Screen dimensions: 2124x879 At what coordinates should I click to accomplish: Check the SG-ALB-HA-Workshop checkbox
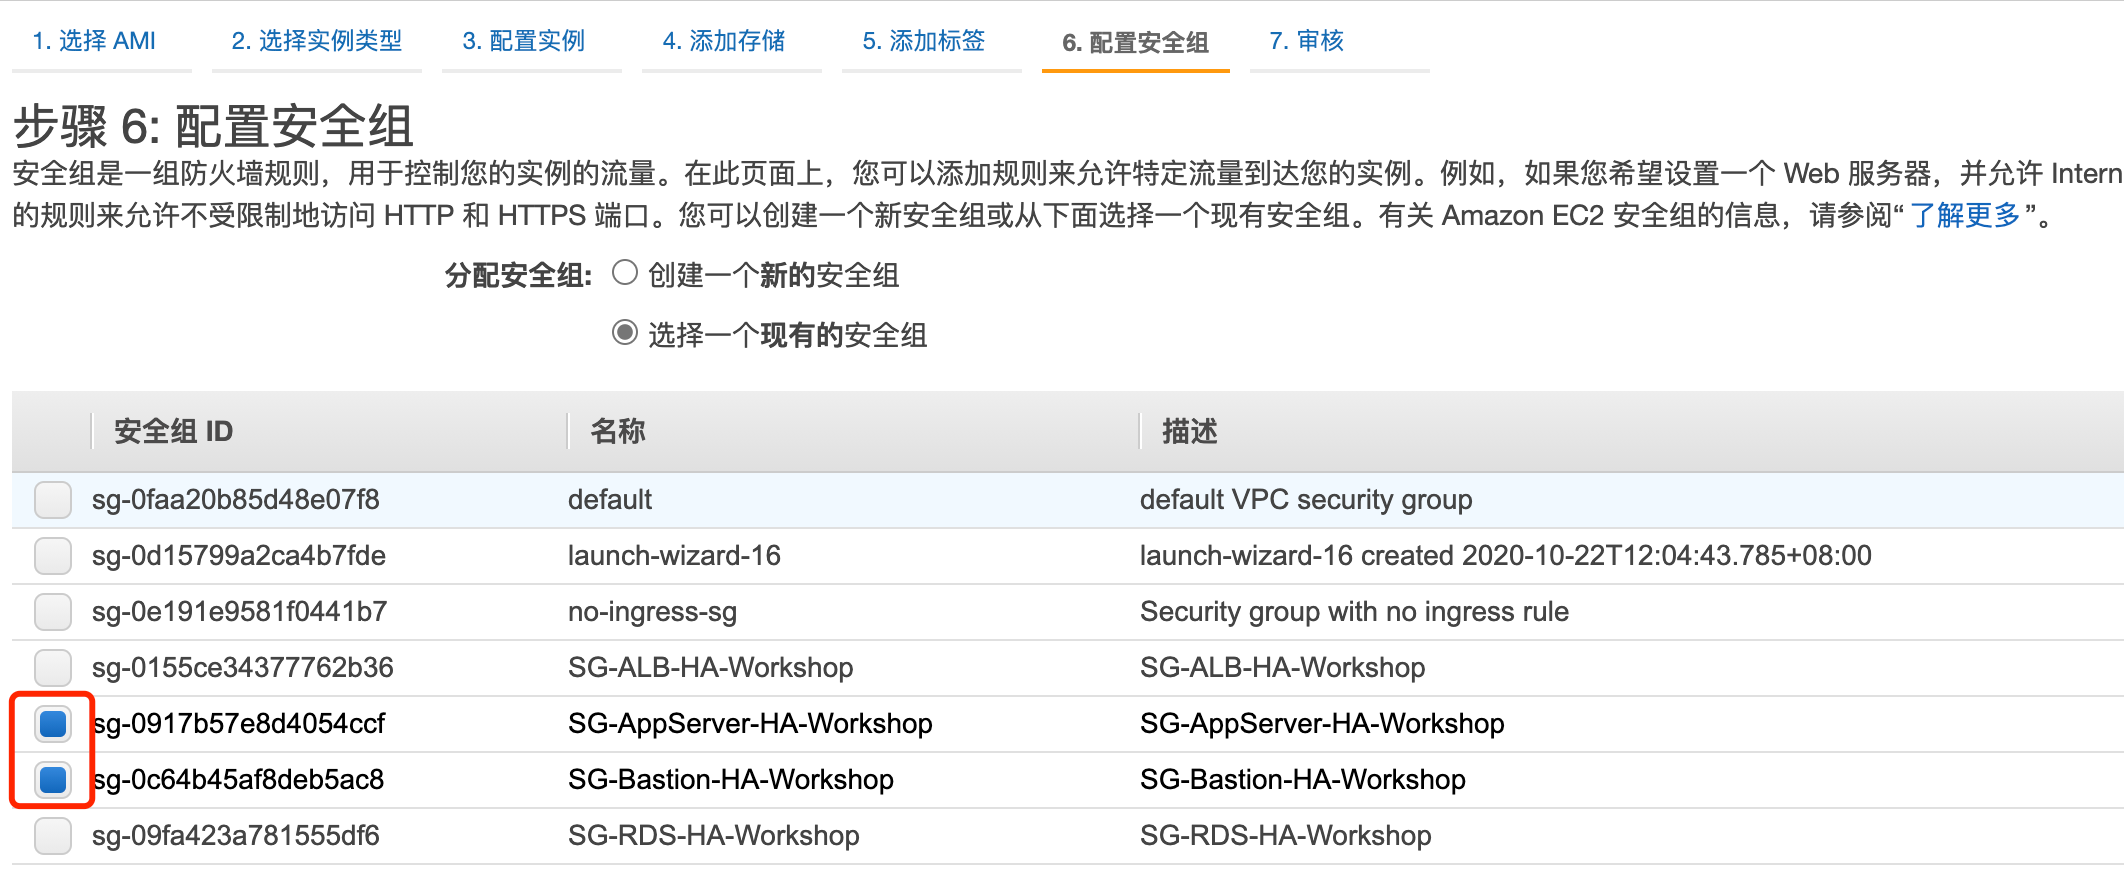tap(53, 668)
